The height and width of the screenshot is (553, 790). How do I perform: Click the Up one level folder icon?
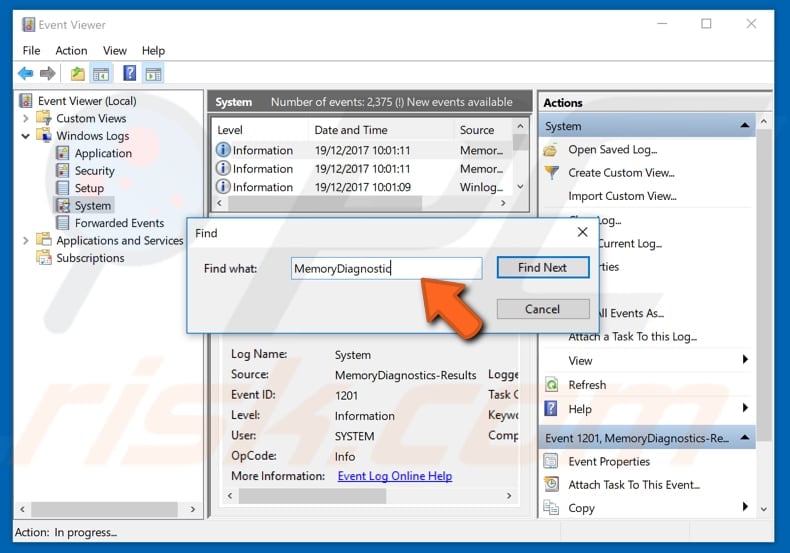pos(77,74)
